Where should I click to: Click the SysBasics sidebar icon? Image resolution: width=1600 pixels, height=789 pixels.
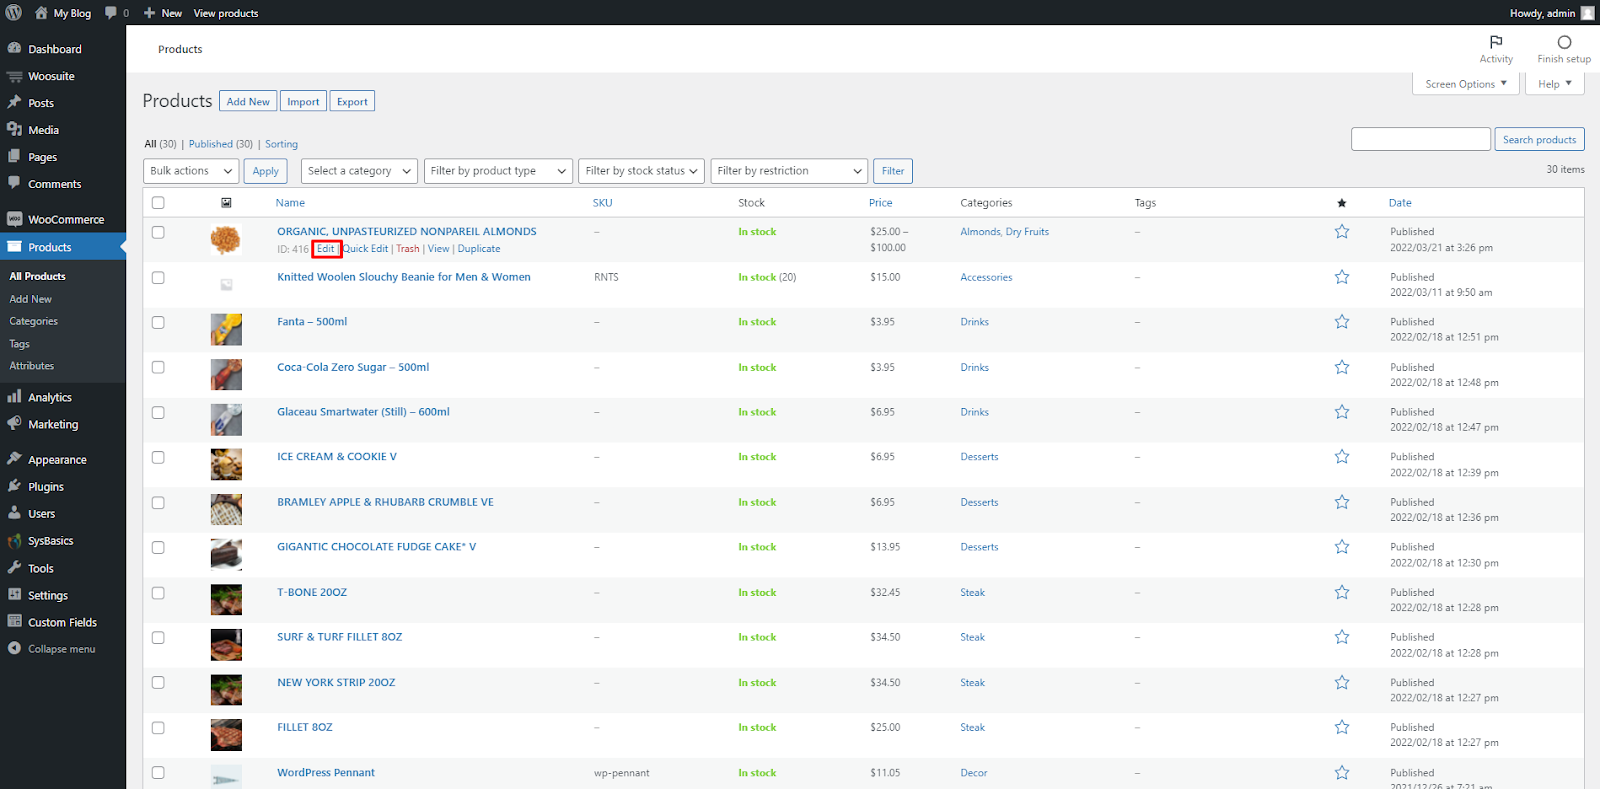(14, 541)
